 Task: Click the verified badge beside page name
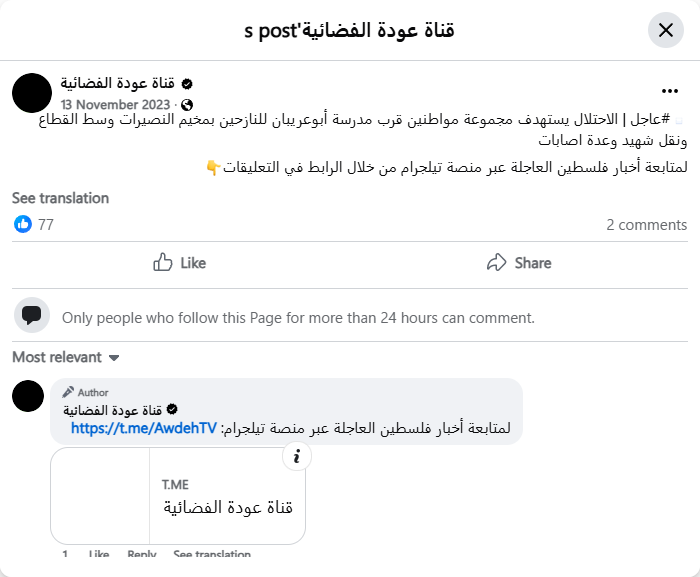[x=186, y=83]
